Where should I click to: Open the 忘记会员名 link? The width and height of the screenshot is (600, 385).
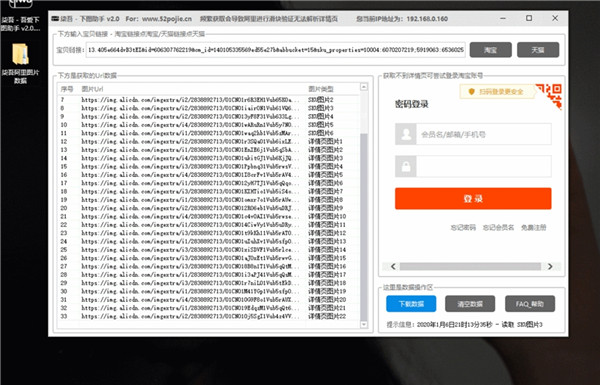pos(498,228)
